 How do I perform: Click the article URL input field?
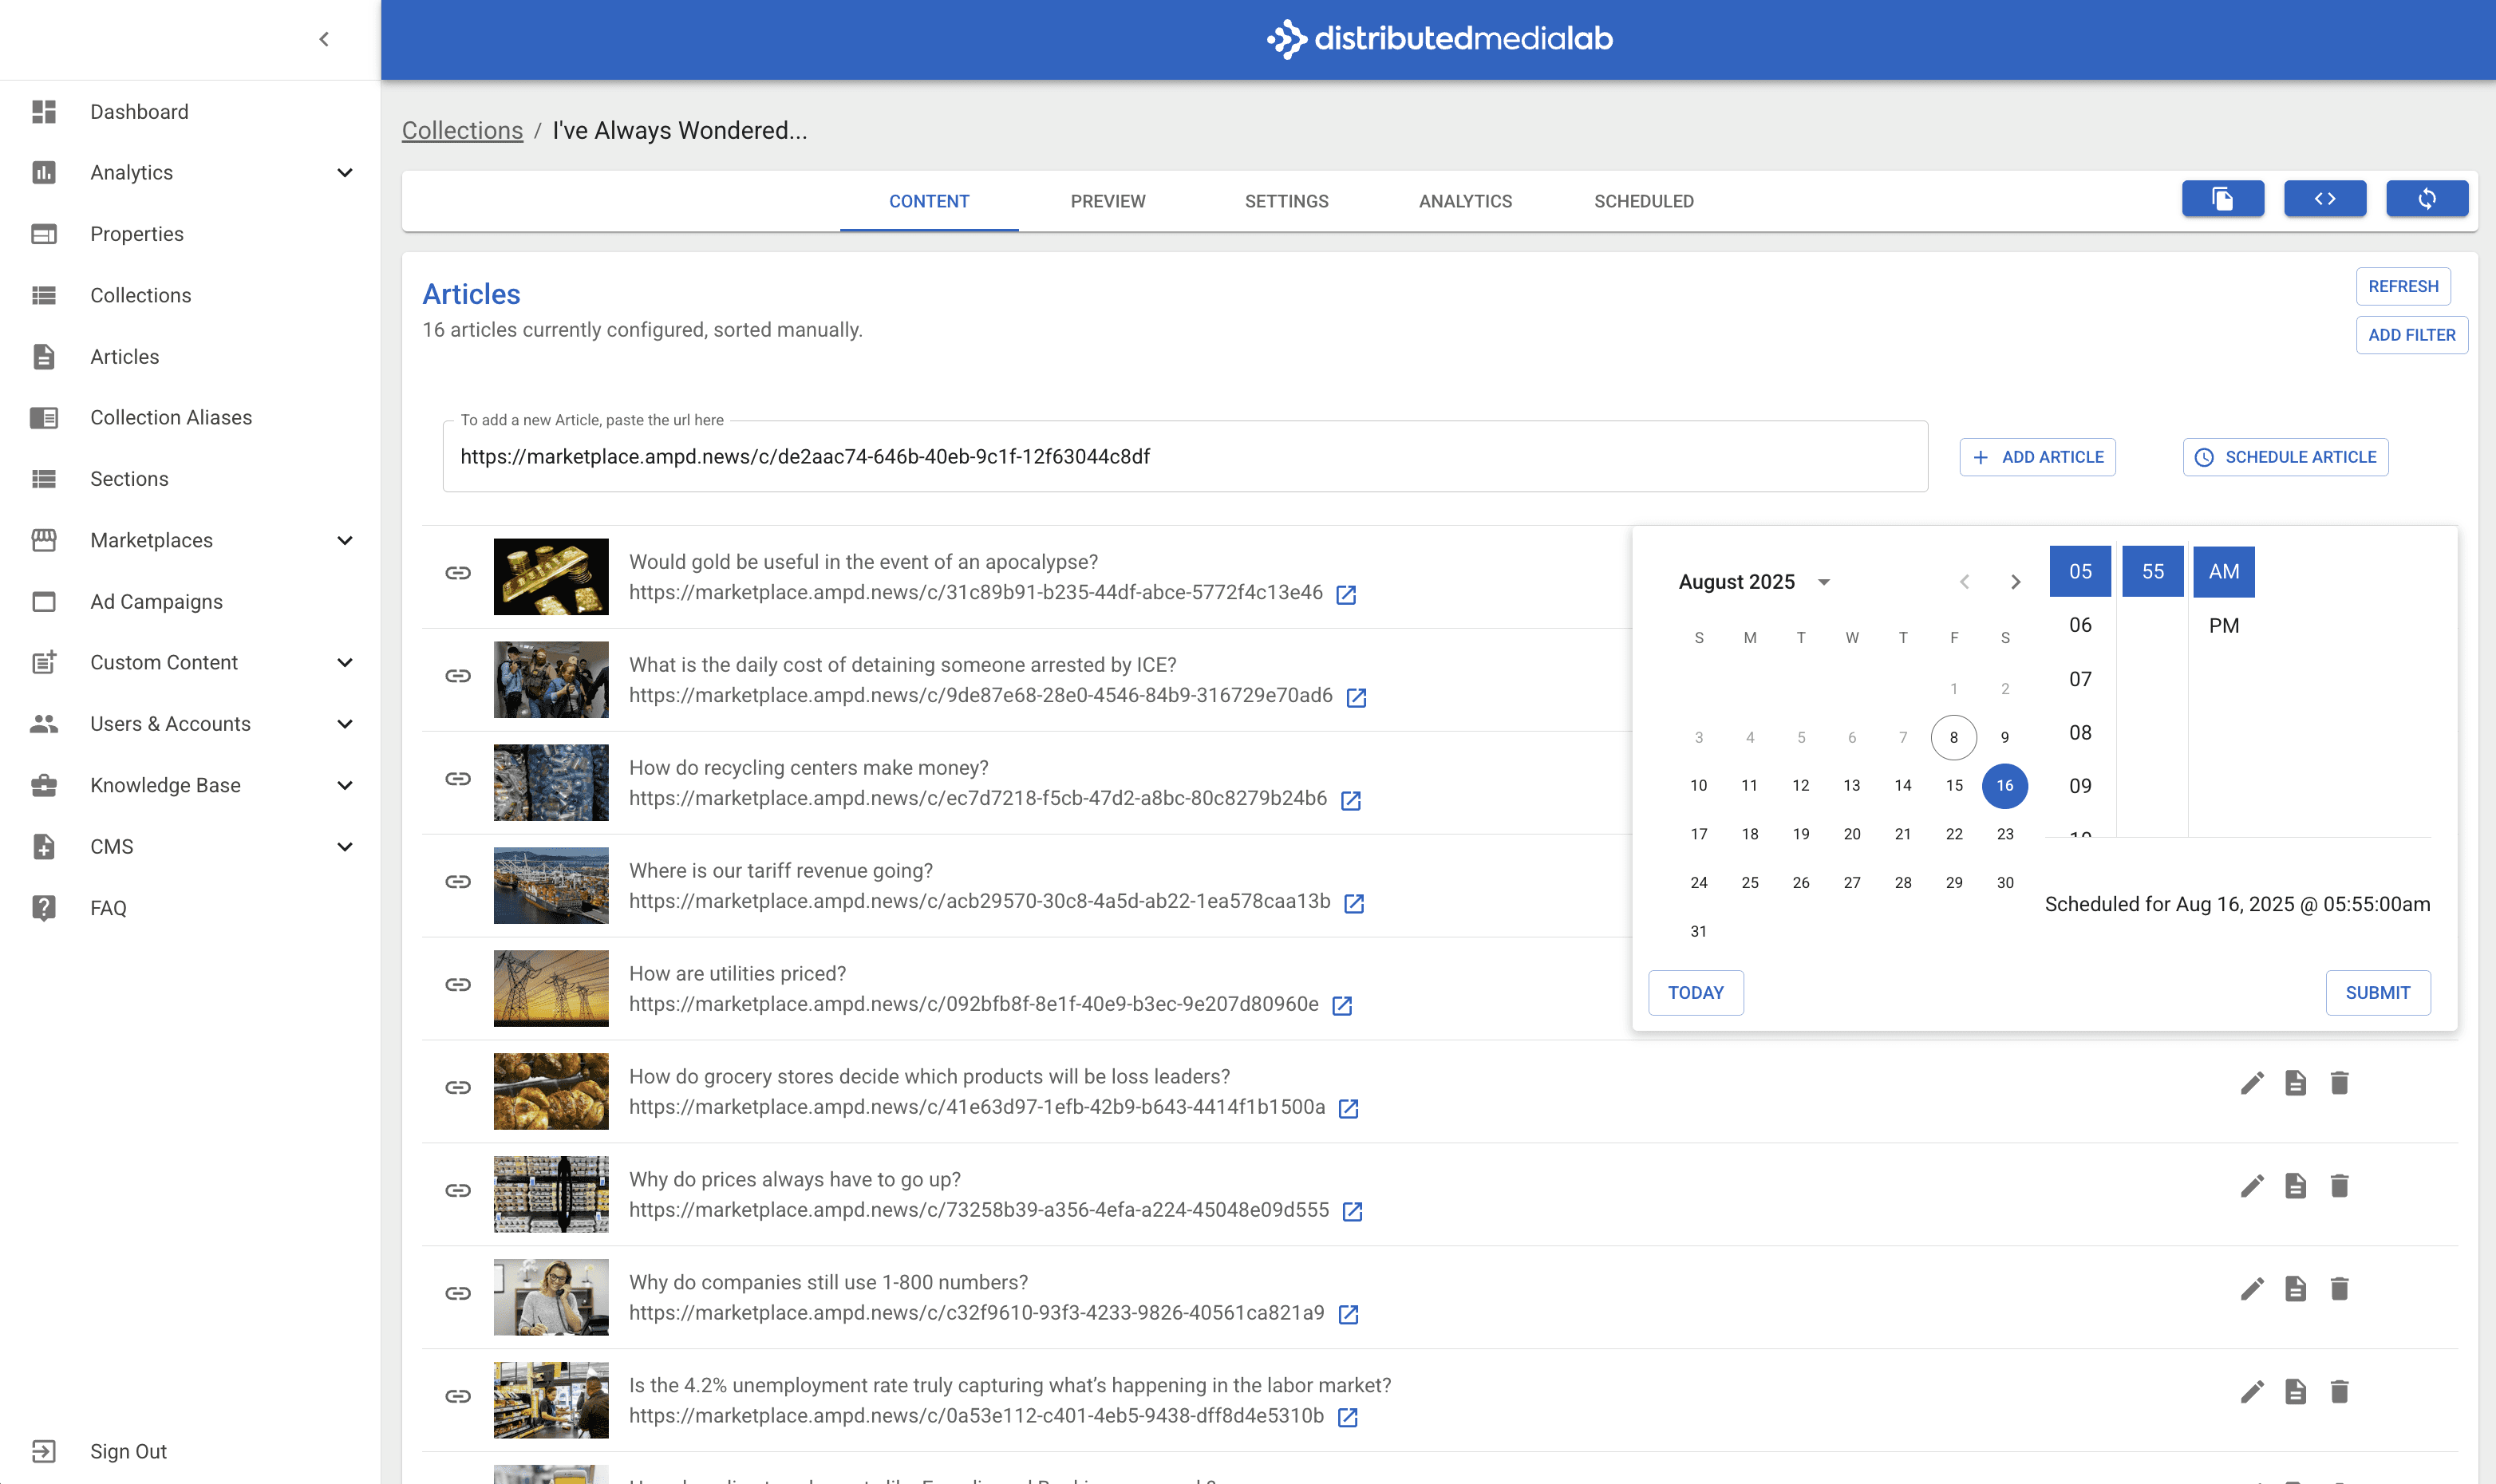point(1184,457)
